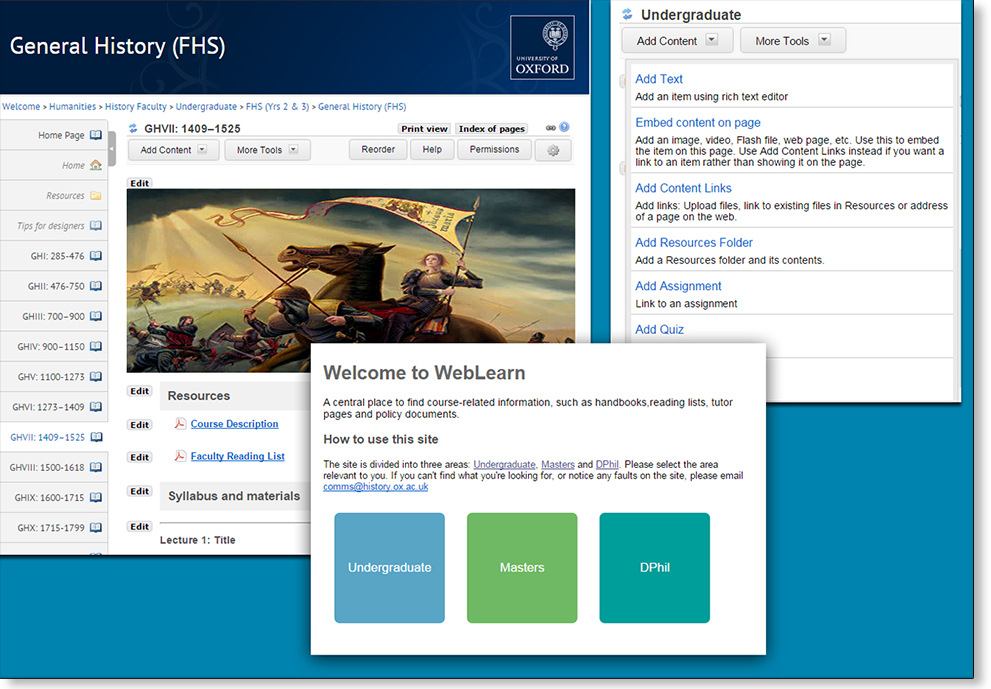Click the PDF icon beside Faculty Reading List
991x689 pixels.
click(x=180, y=456)
